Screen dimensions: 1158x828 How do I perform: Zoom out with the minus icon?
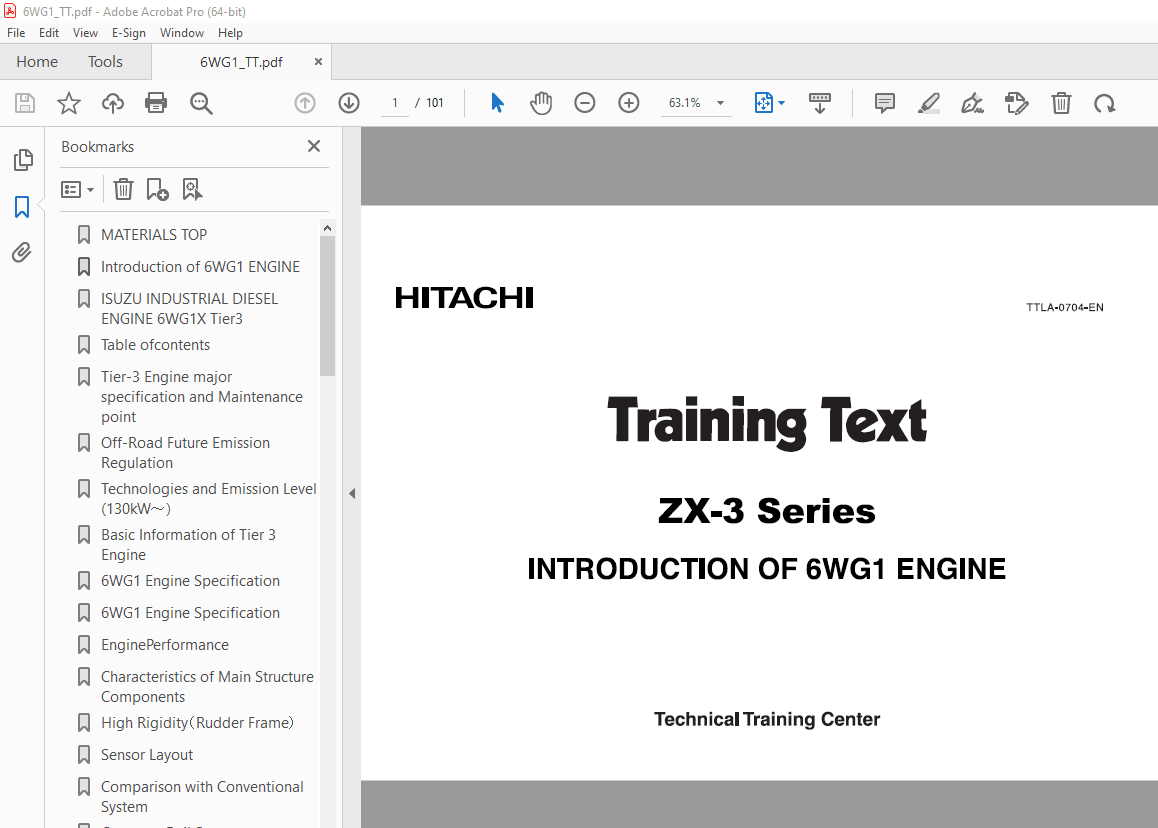(584, 103)
